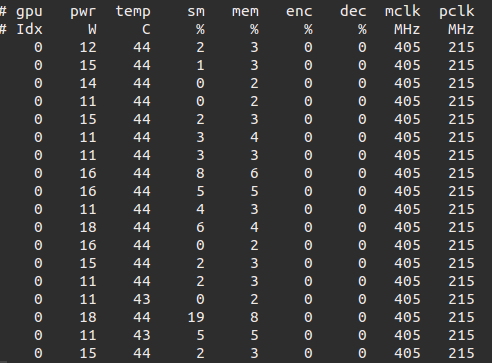Click the "%" unit under the mem header

click(x=254, y=29)
